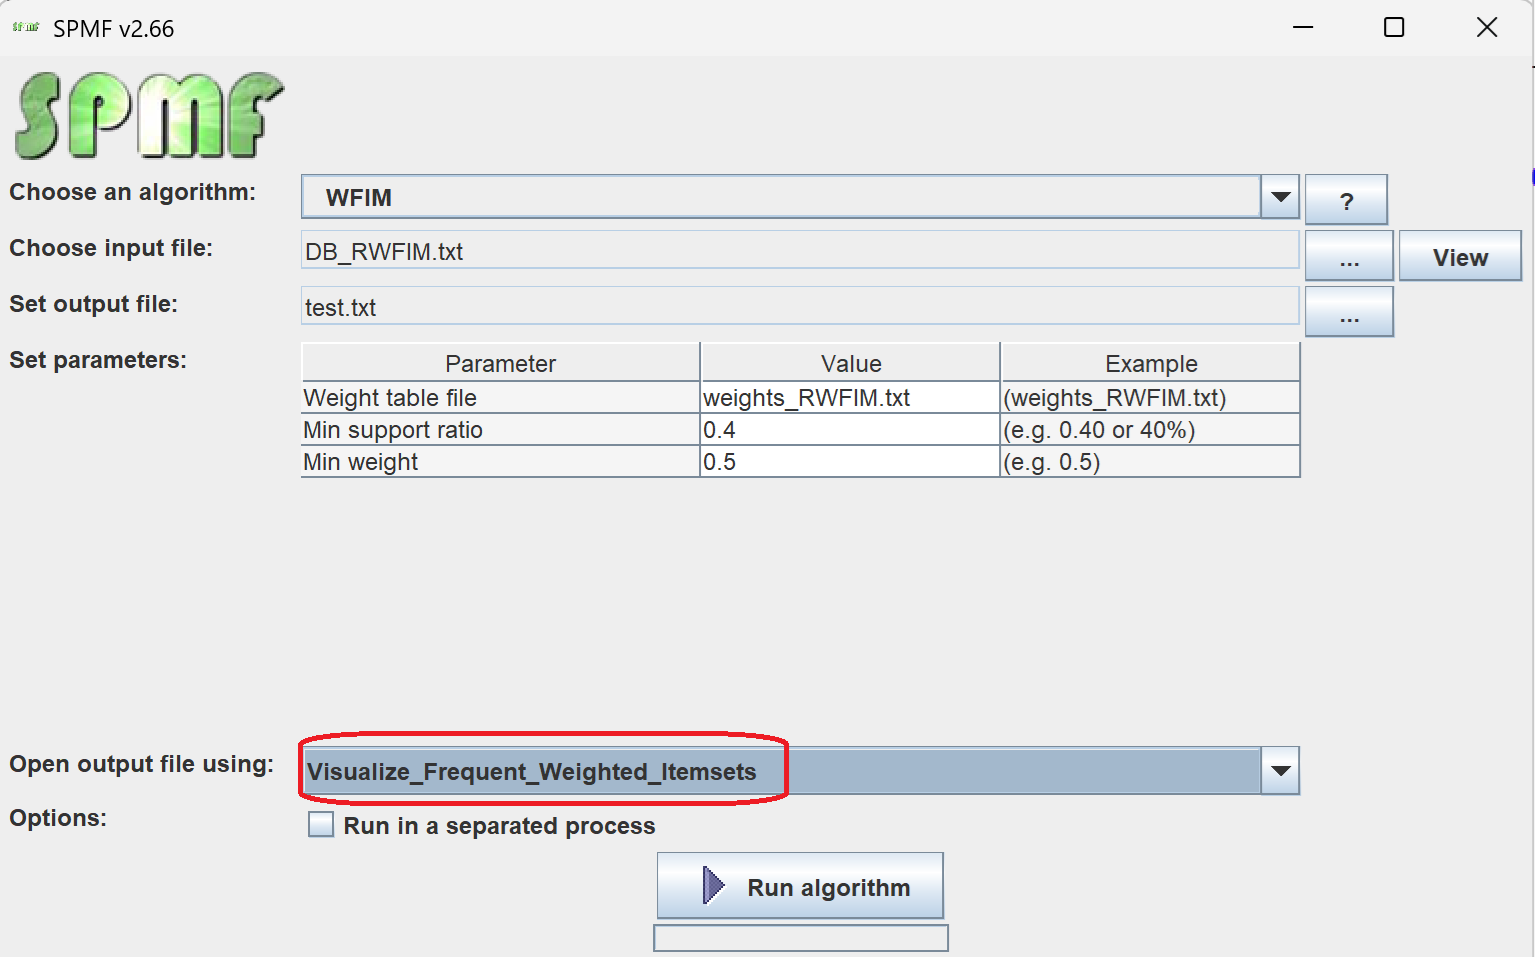Expand the output viewer dropdown arrow
This screenshot has height=957, width=1538.
(x=1280, y=771)
